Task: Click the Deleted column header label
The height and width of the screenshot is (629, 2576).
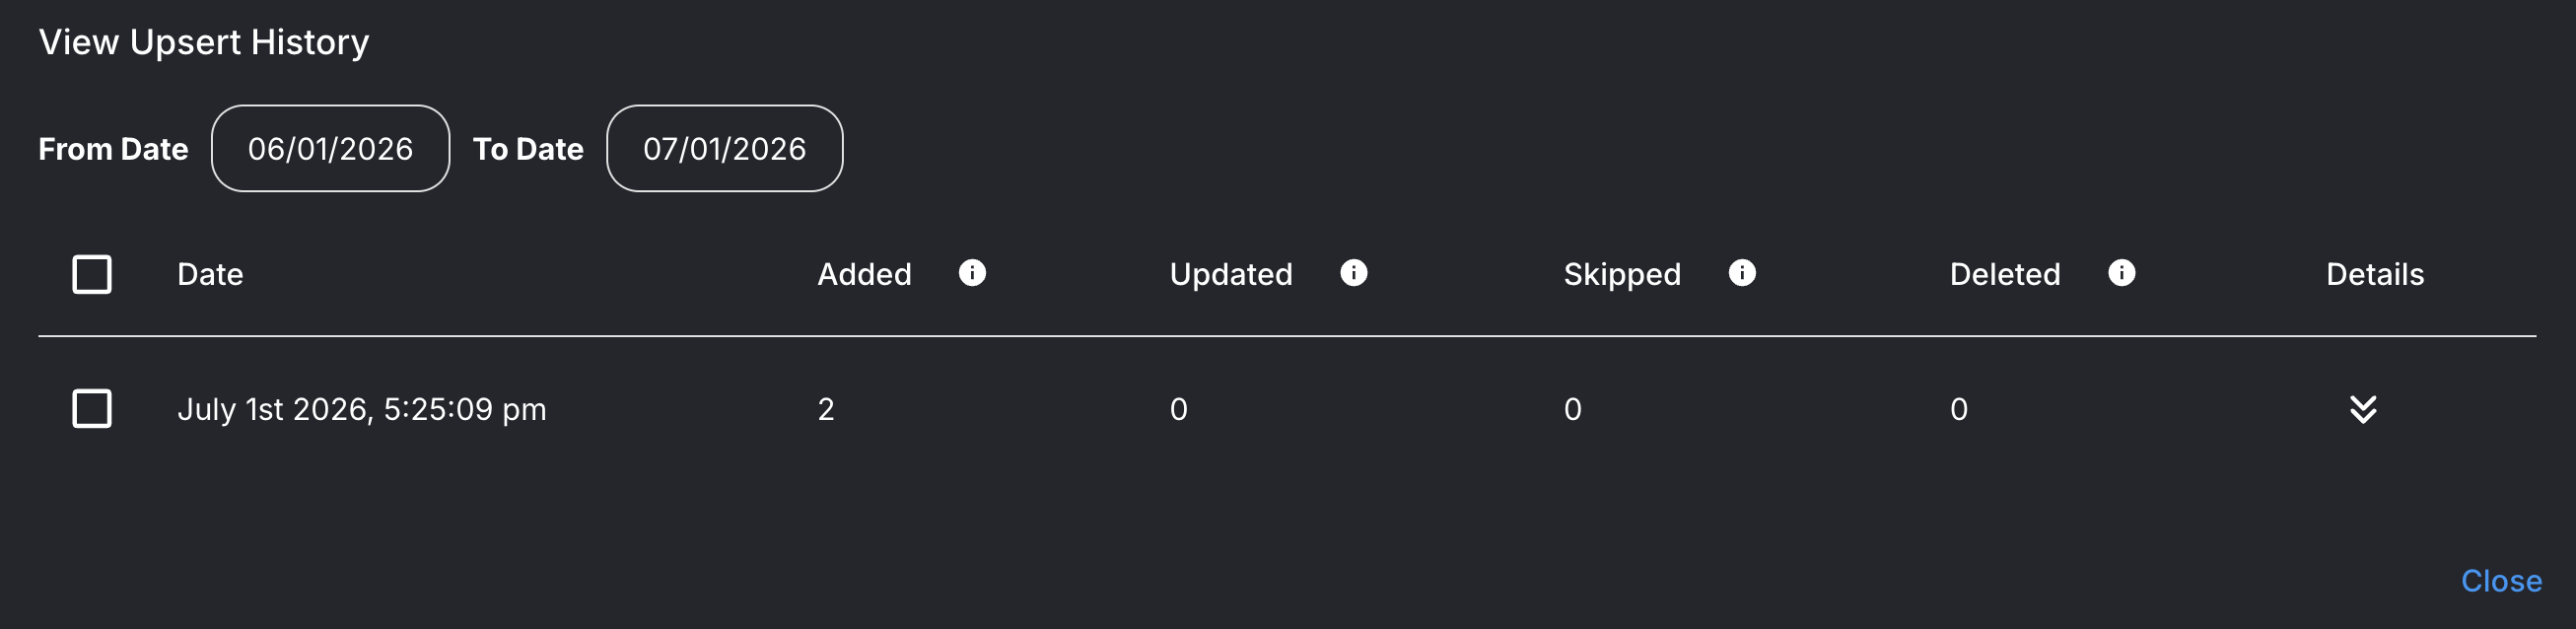Action: [2004, 274]
